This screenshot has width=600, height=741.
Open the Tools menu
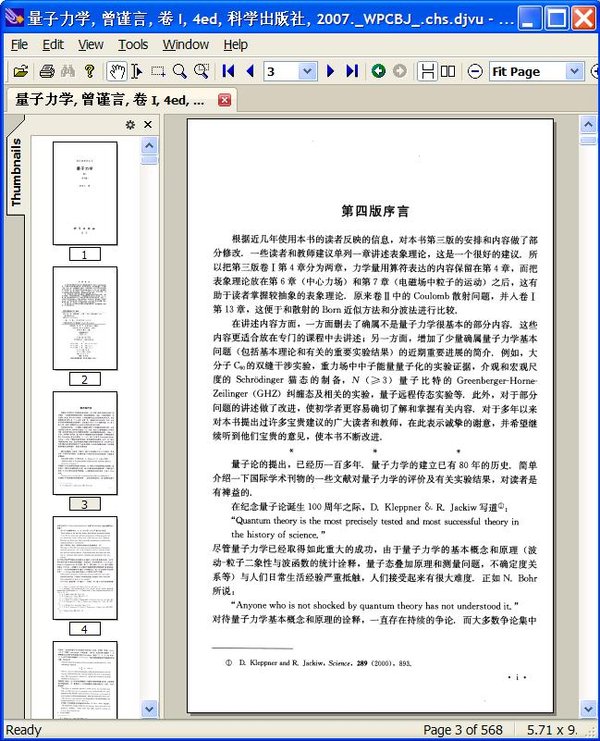pyautogui.click(x=133, y=44)
